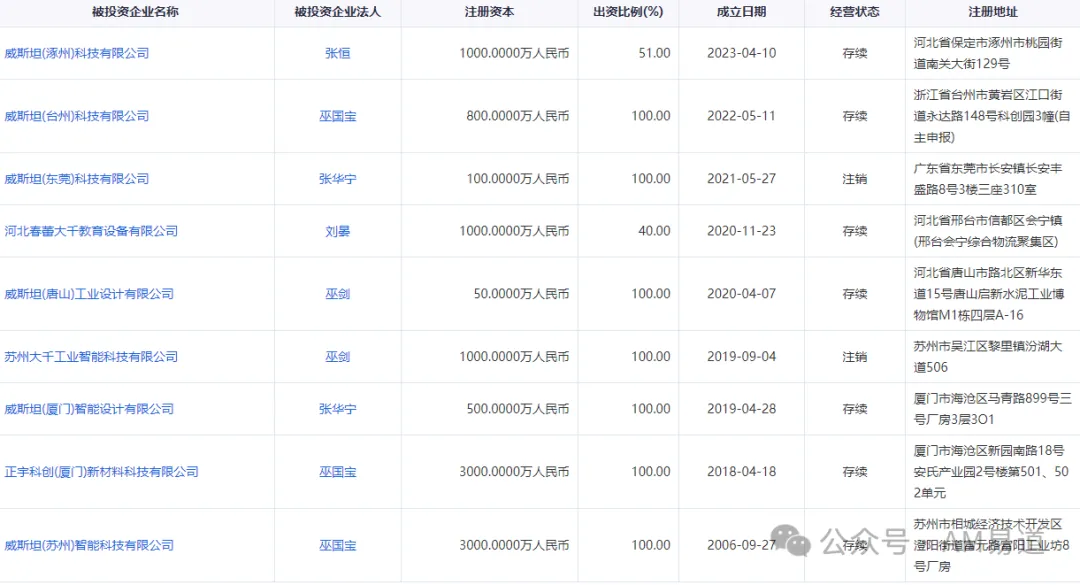Click 1000.0000万人民币 in the 威斯坦(涿州) row
Image resolution: width=1080 pixels, height=585 pixels.
click(515, 53)
